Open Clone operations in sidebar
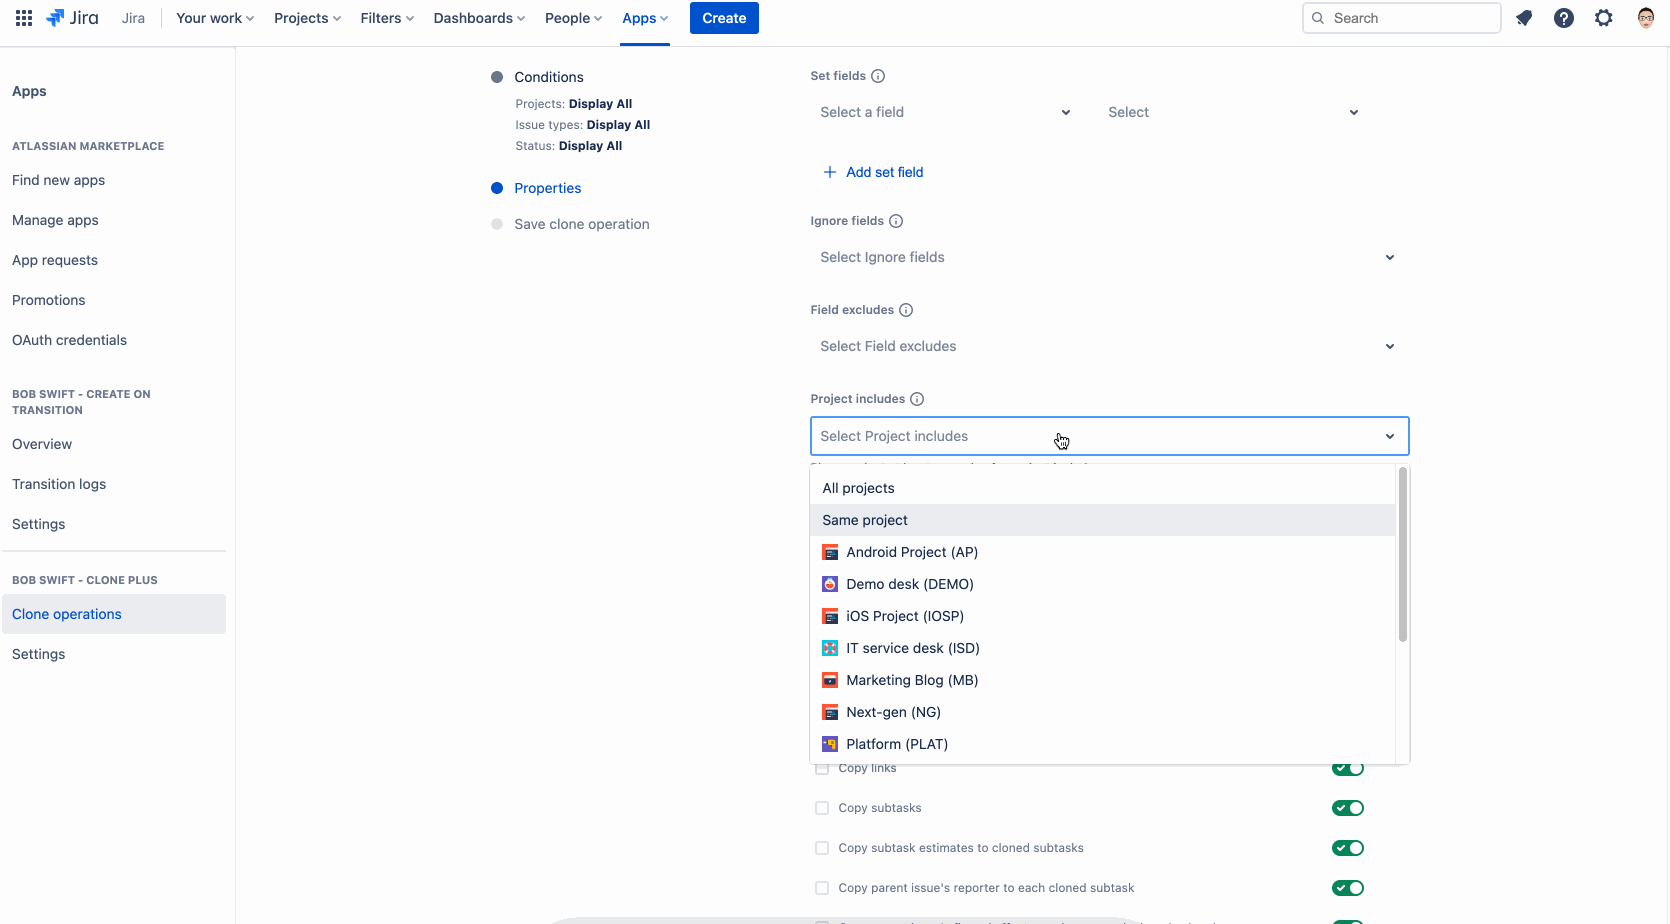Screen dimensions: 1670x924 tap(114, 614)
